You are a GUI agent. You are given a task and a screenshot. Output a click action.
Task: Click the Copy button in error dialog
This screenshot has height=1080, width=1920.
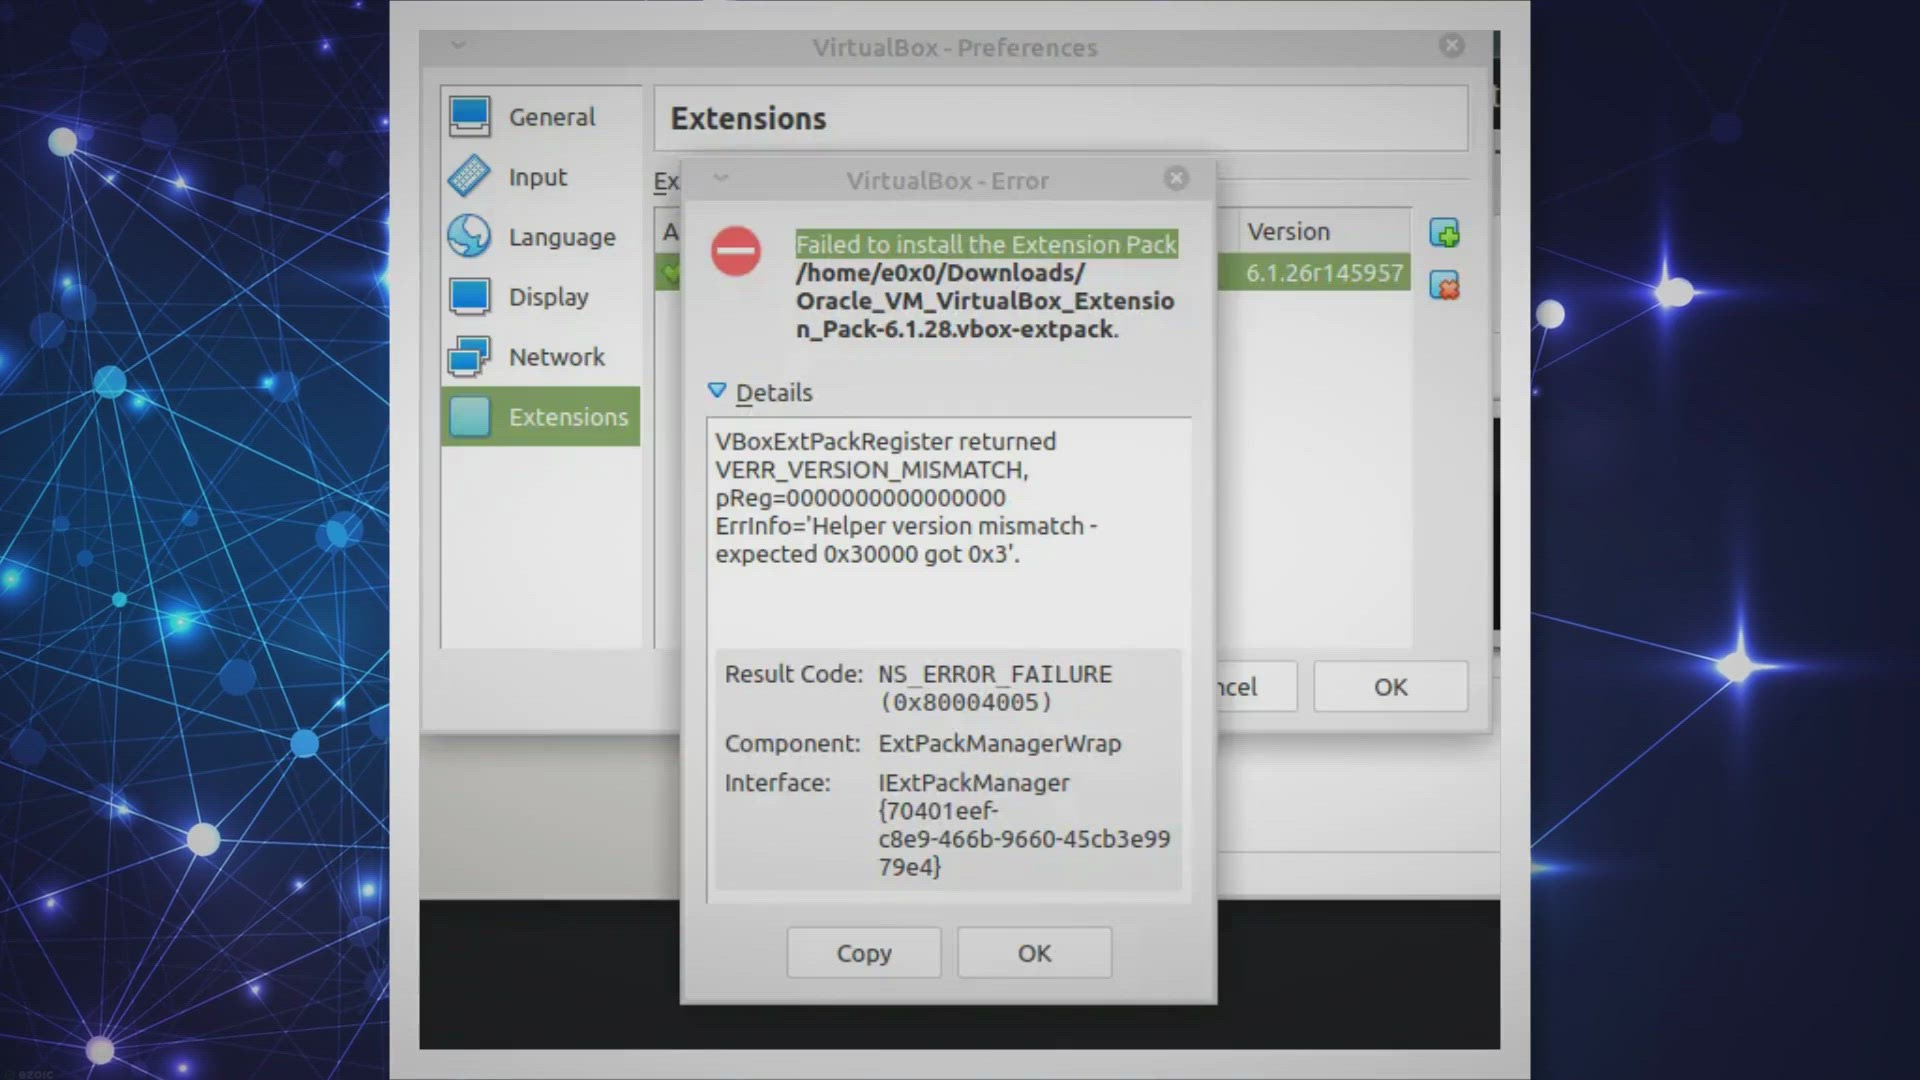[863, 952]
